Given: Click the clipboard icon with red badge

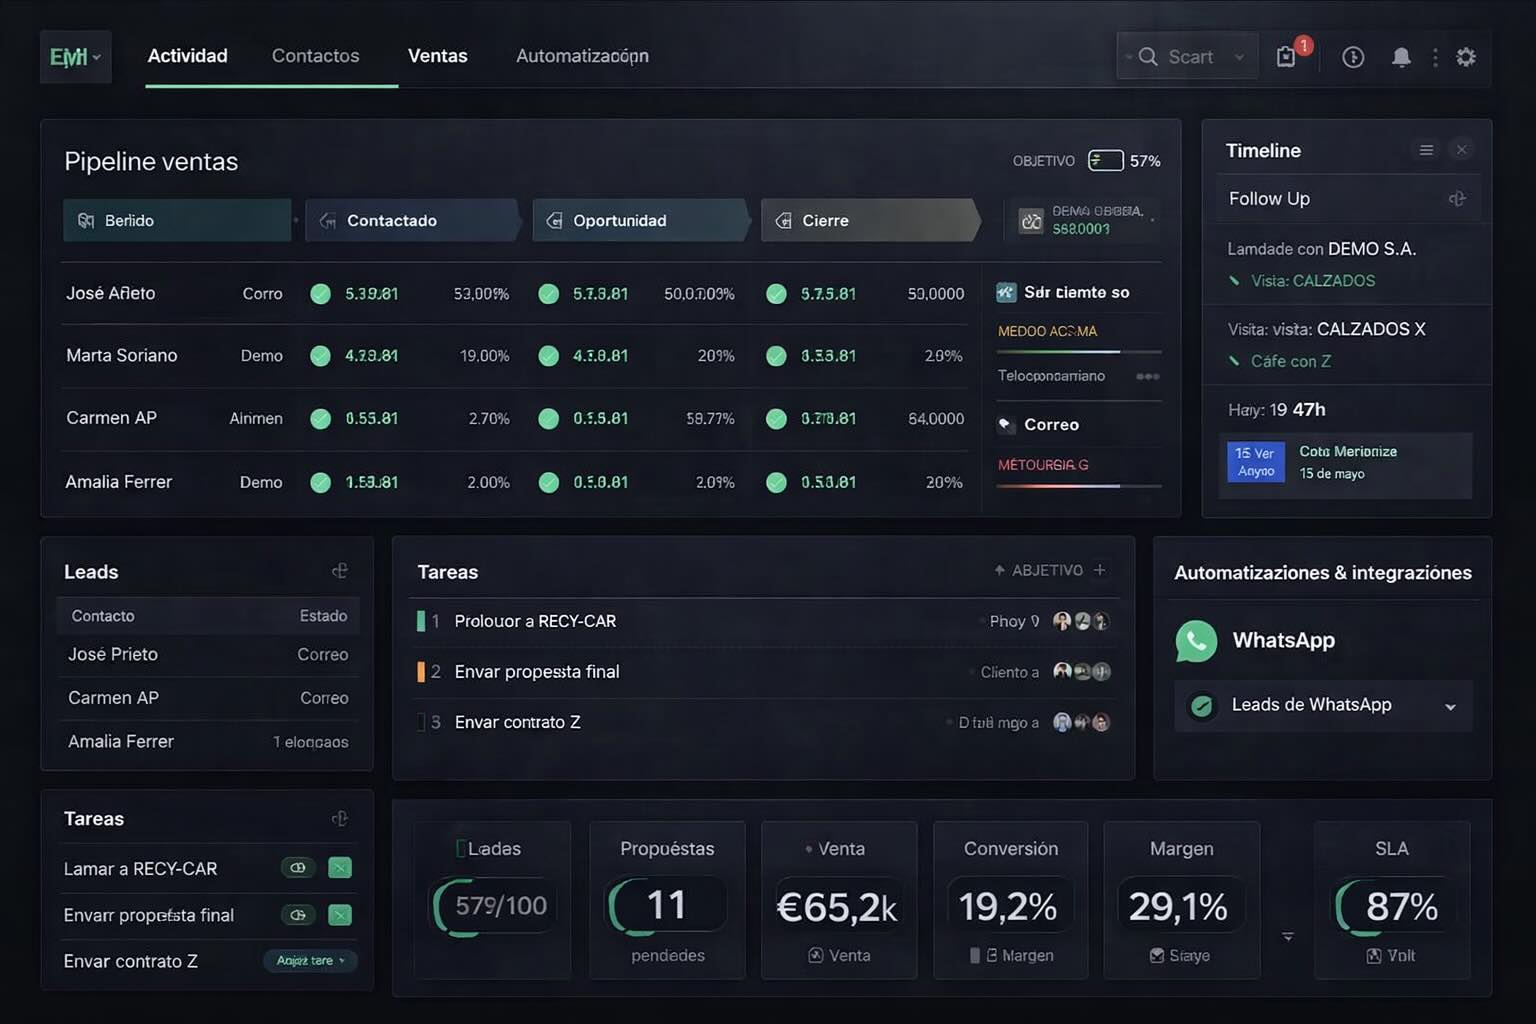Looking at the screenshot, I should pos(1286,56).
